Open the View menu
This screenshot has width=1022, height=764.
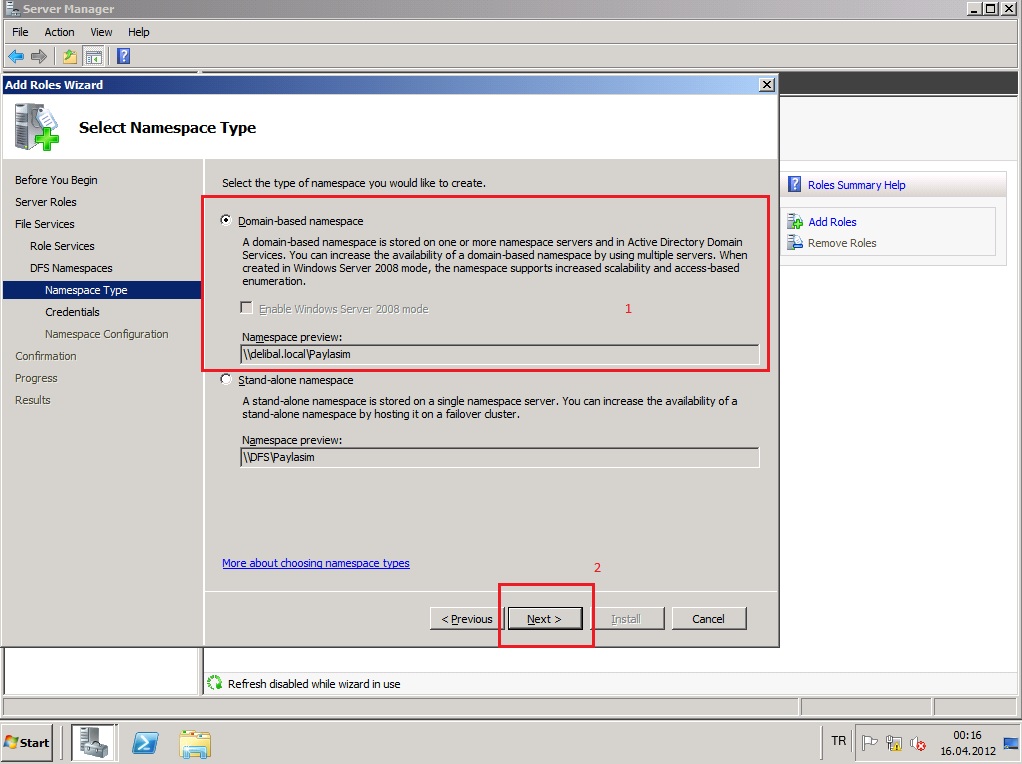(101, 32)
